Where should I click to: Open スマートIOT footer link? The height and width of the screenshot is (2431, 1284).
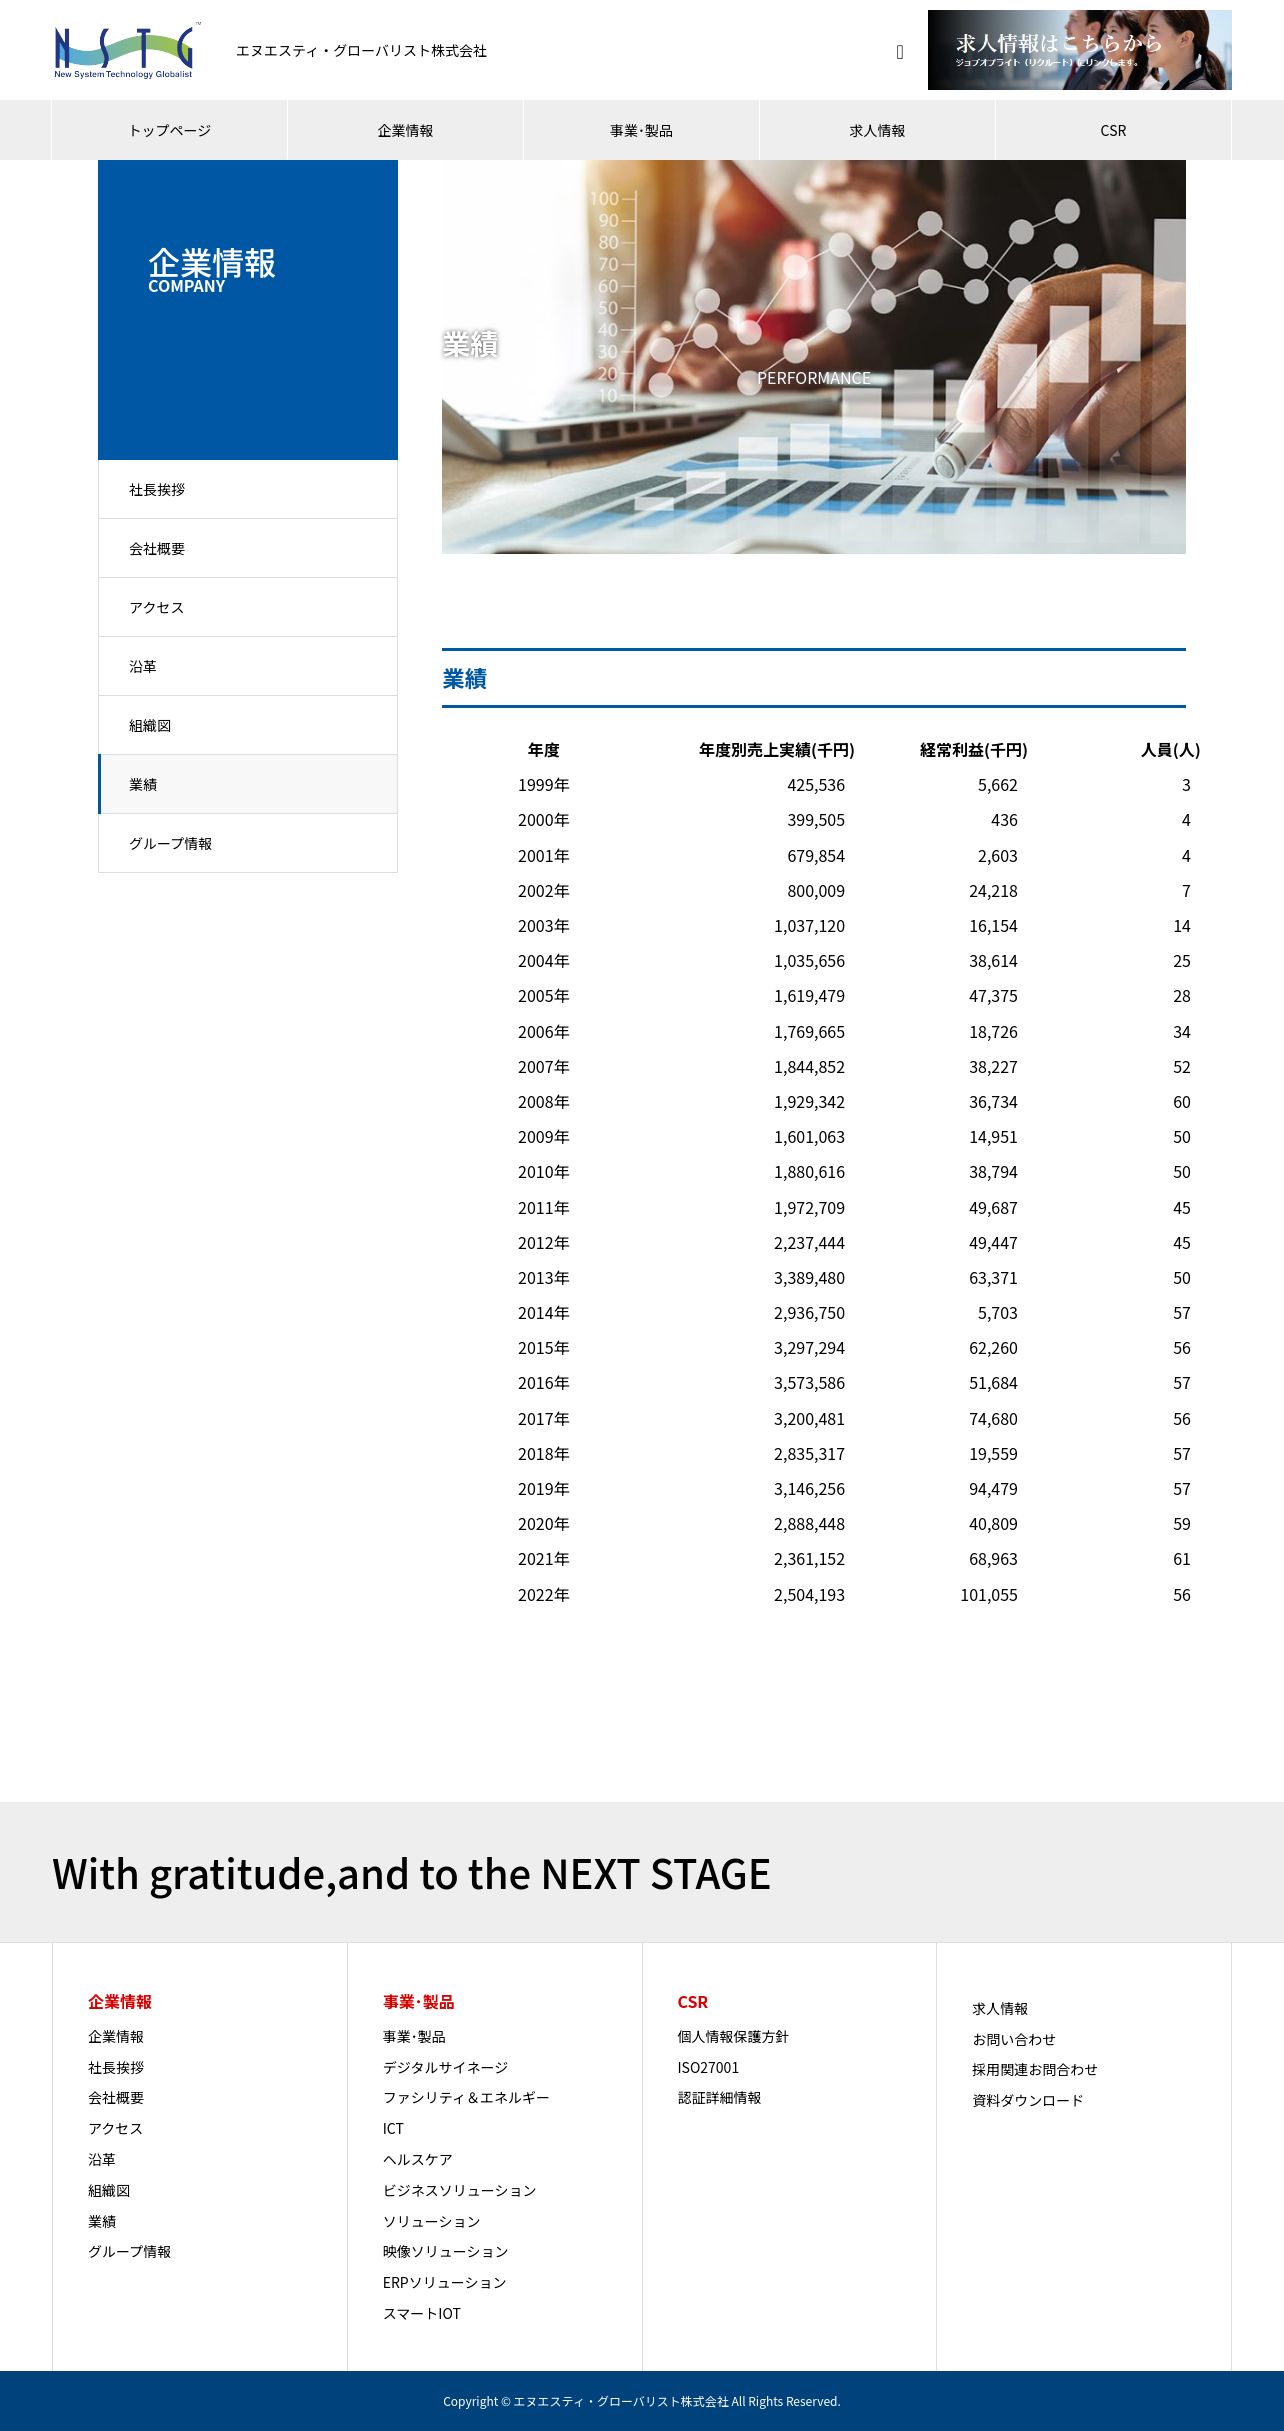422,2313
